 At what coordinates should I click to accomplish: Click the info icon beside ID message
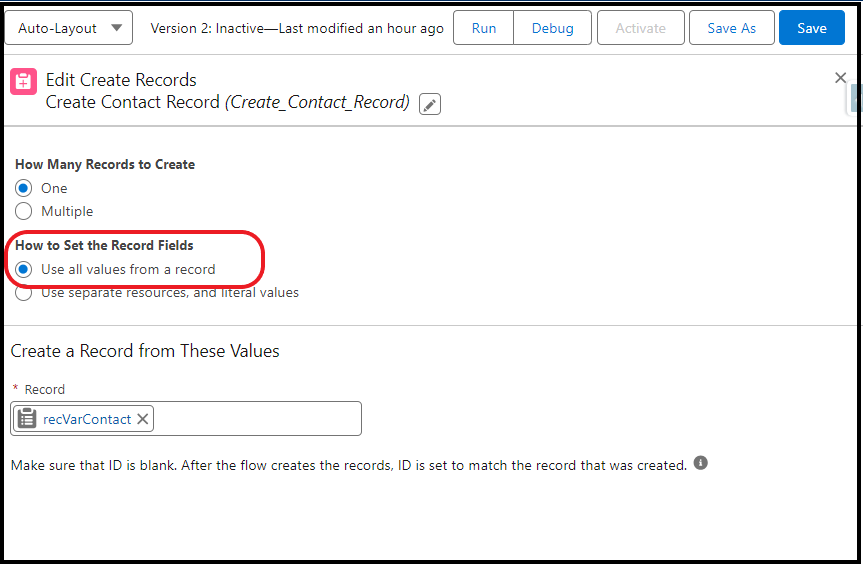(700, 463)
